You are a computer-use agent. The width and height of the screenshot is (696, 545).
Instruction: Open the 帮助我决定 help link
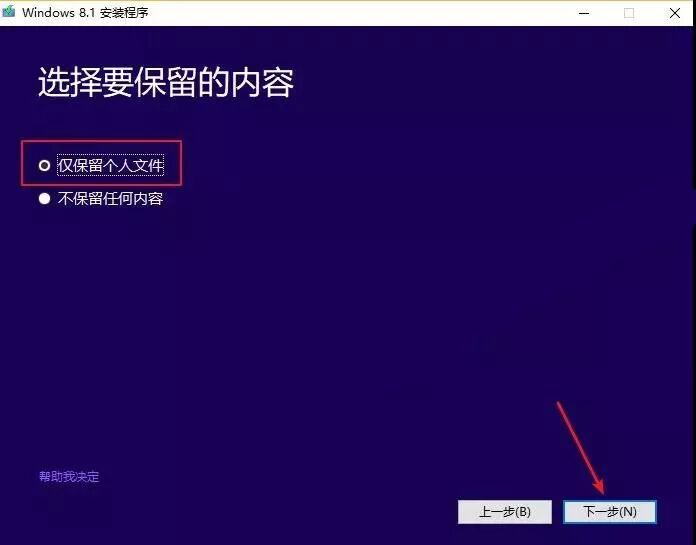coord(69,477)
